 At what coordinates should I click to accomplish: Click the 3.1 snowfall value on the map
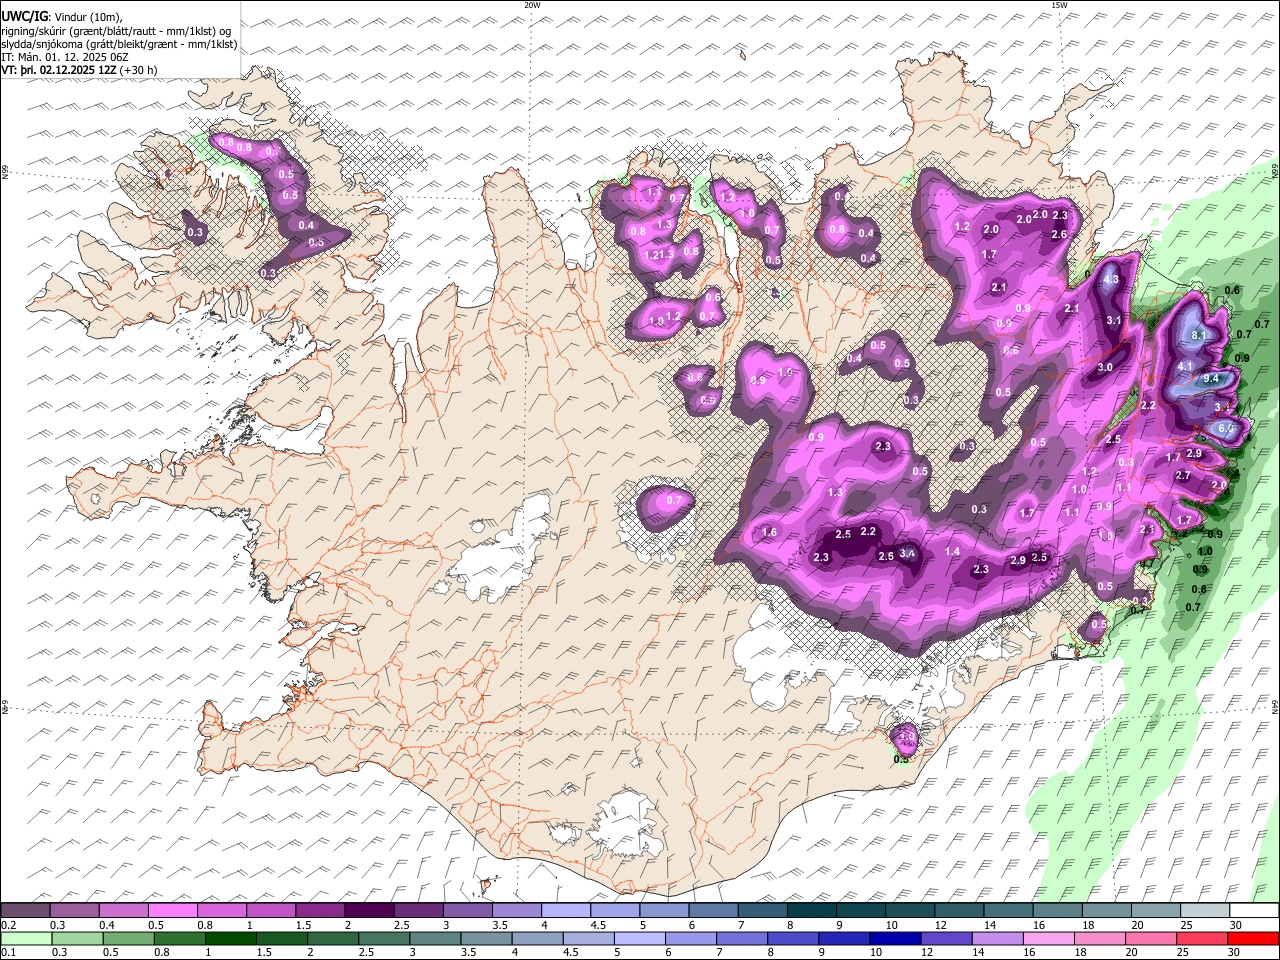coord(1114,320)
